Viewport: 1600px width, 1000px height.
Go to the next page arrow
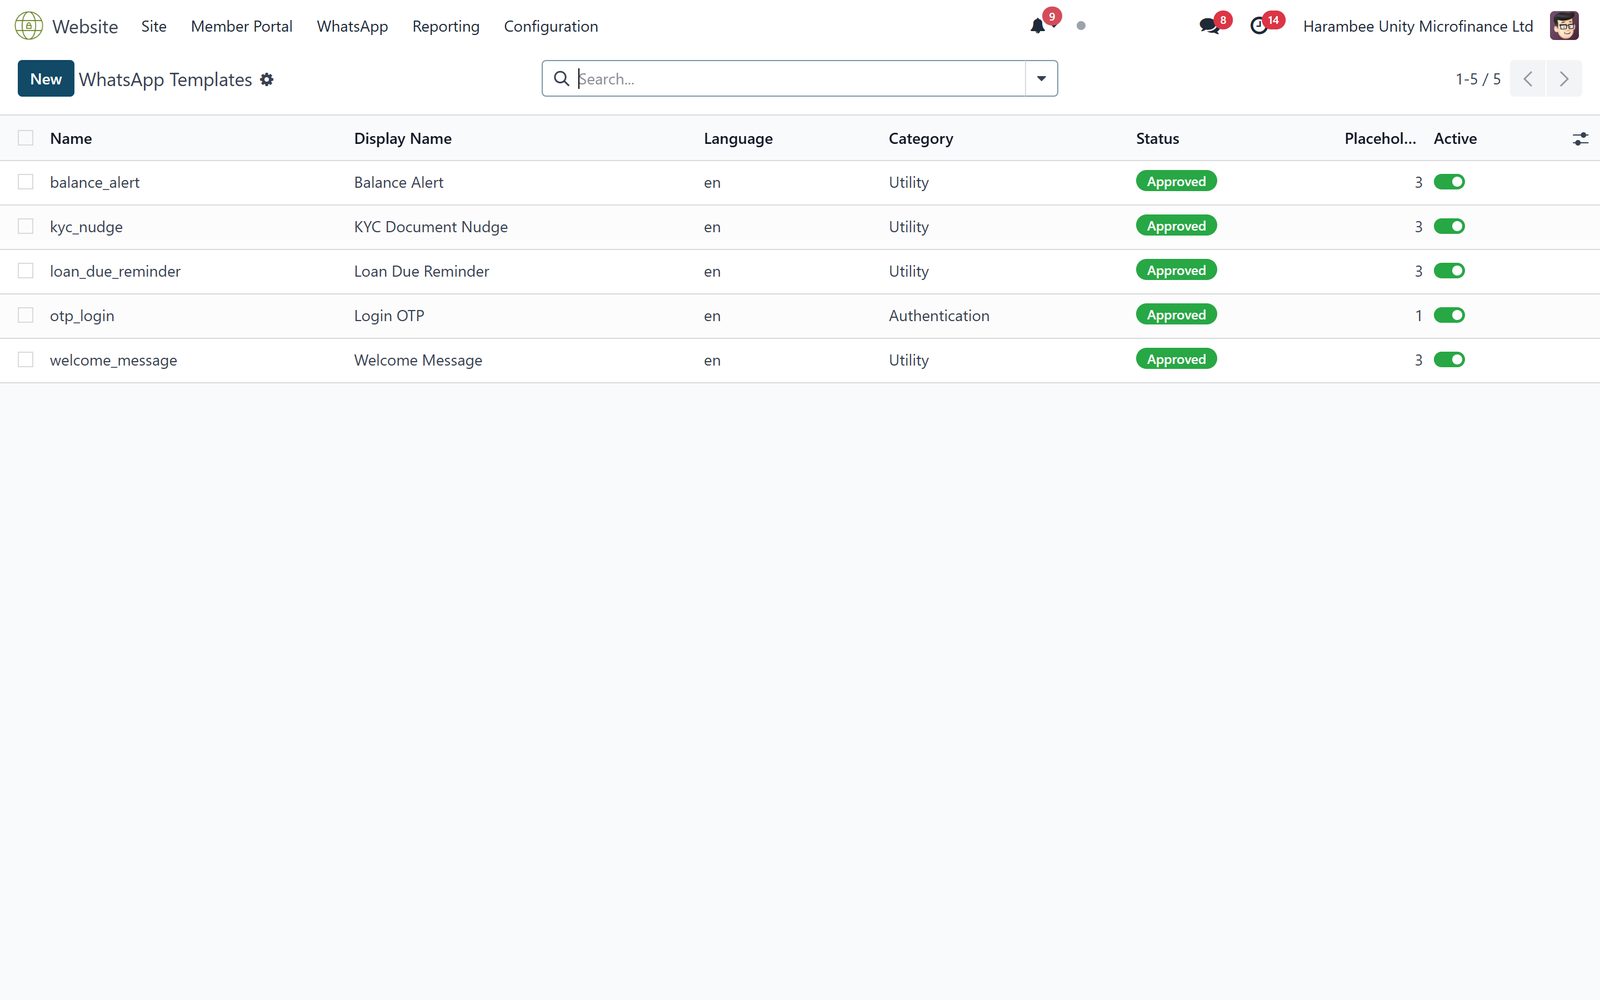1564,79
